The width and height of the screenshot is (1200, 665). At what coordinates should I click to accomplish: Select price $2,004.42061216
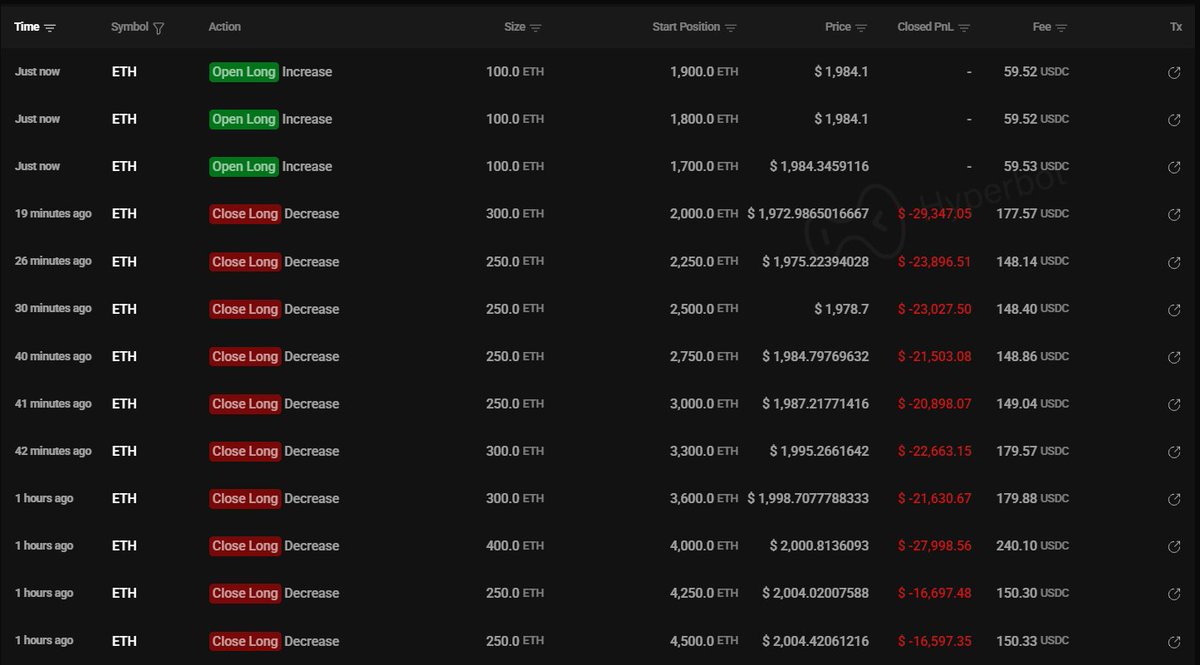(815, 641)
